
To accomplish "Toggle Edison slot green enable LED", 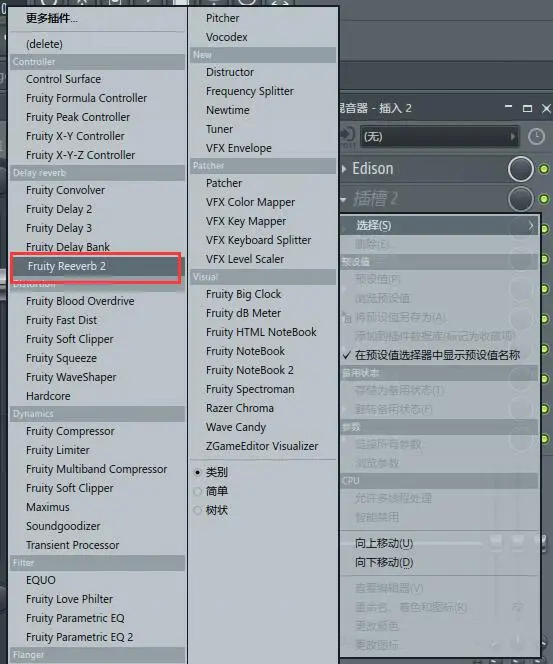I will coord(544,169).
